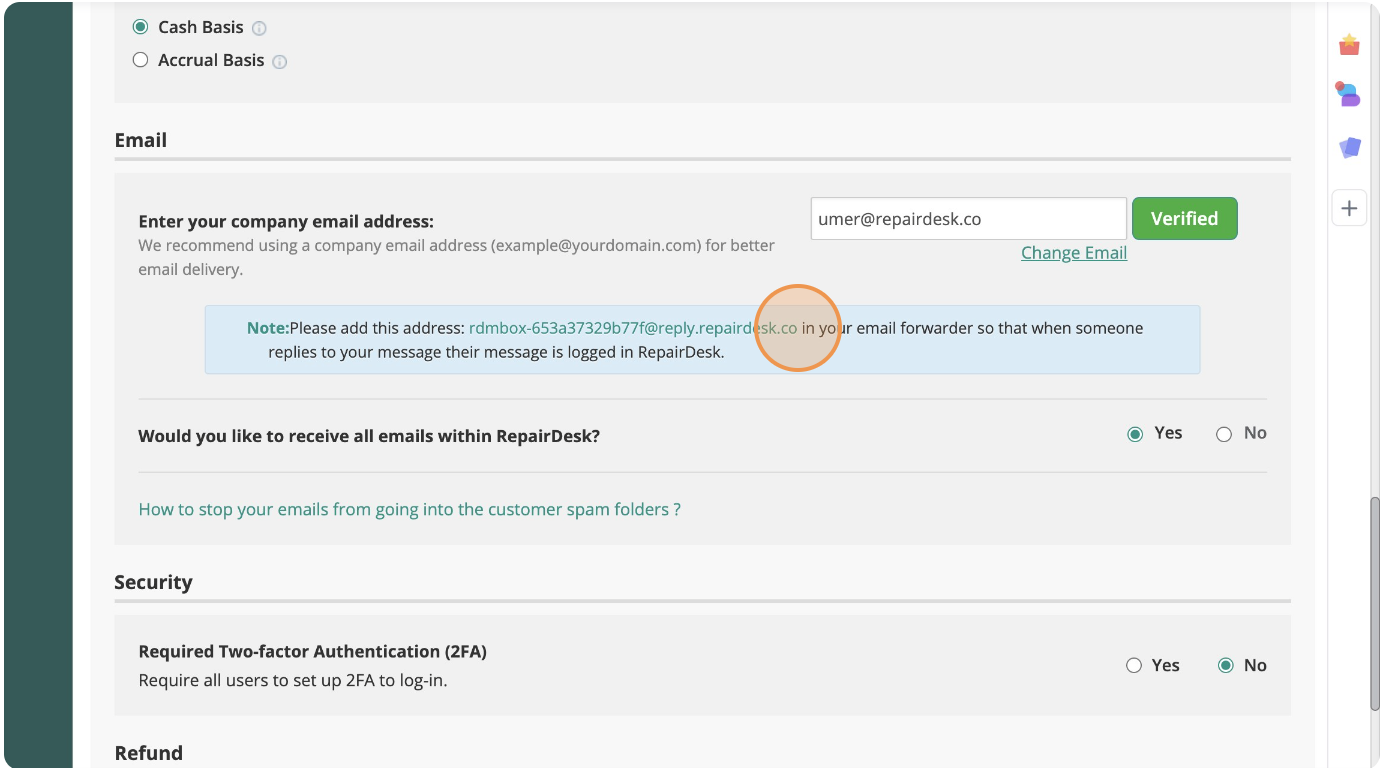
Task: Click the company email address input field
Action: [967, 219]
